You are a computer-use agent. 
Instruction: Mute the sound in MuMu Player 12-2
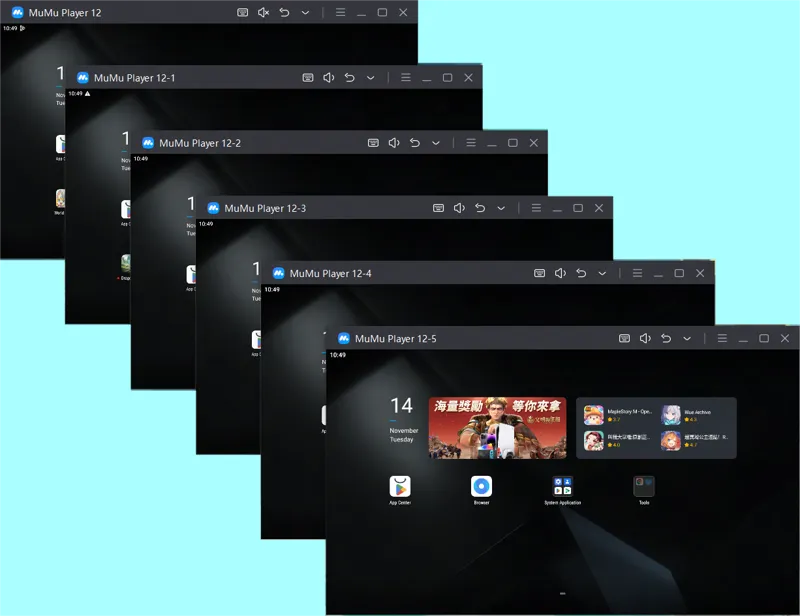(x=394, y=143)
